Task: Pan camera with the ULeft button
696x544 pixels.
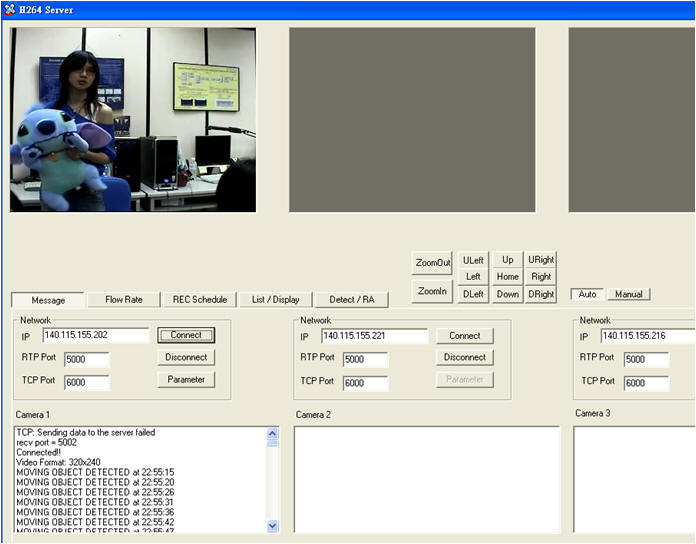Action: tap(473, 260)
